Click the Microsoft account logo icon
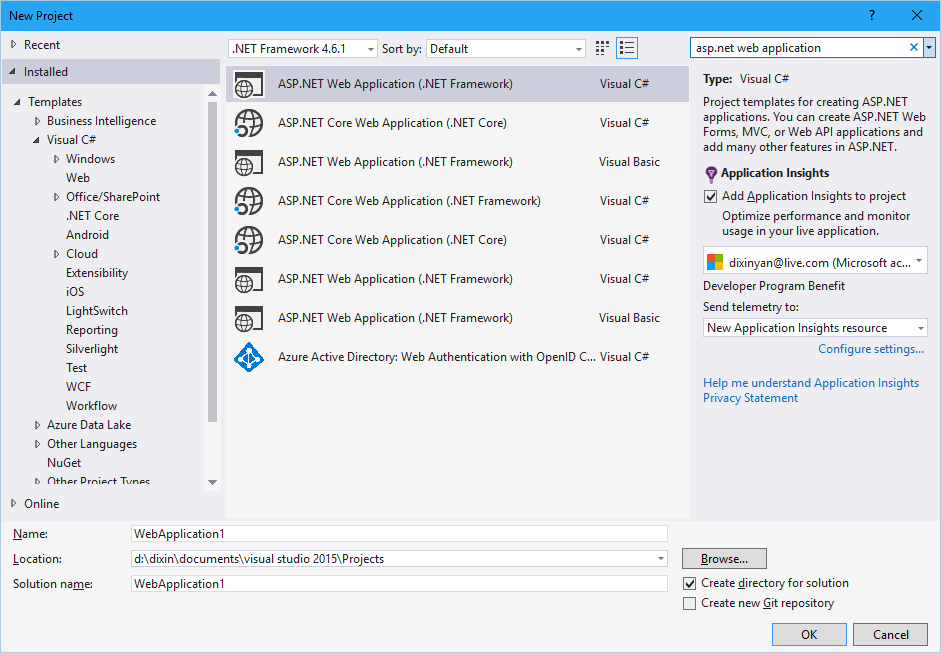Screen dimensions: 941x653 tap(715, 262)
